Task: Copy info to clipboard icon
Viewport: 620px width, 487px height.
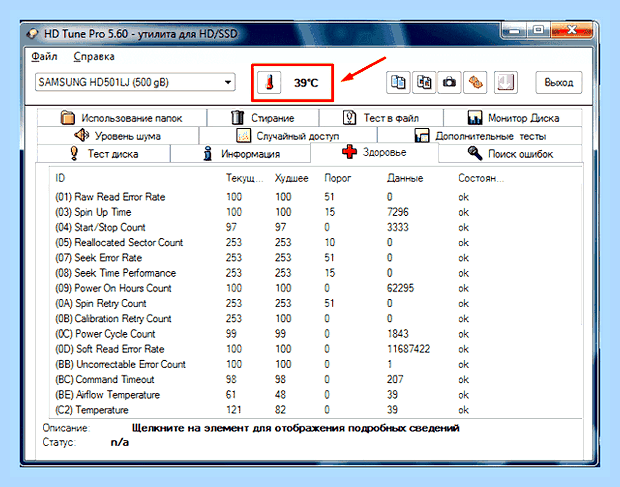Action: click(398, 82)
